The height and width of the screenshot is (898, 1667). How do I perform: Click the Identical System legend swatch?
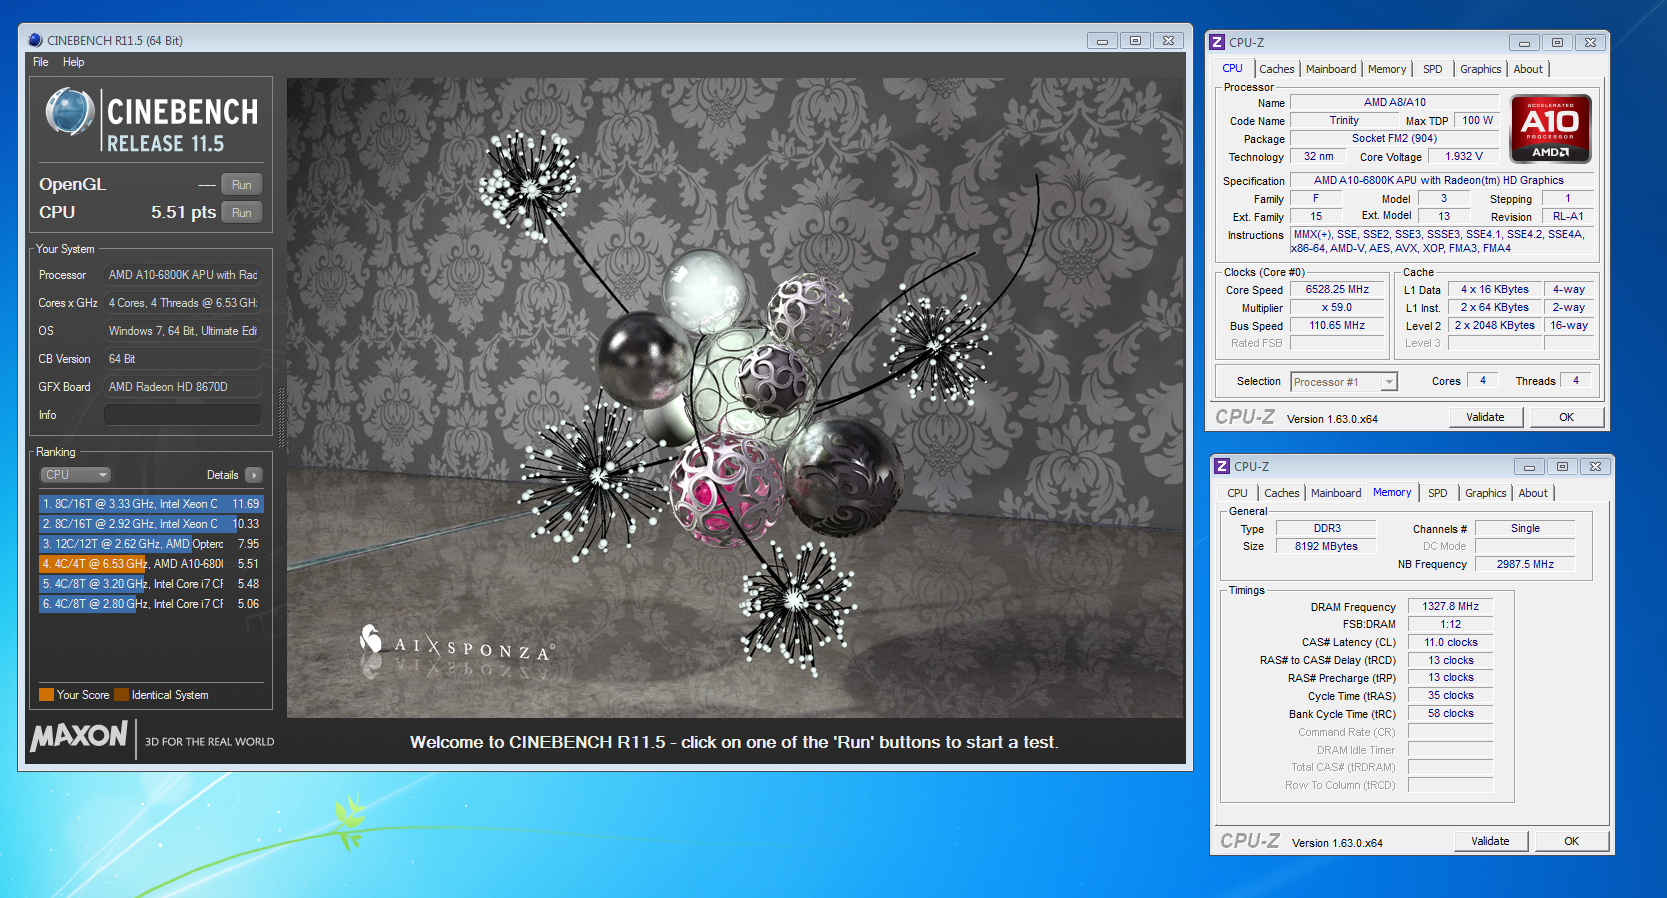point(122,695)
